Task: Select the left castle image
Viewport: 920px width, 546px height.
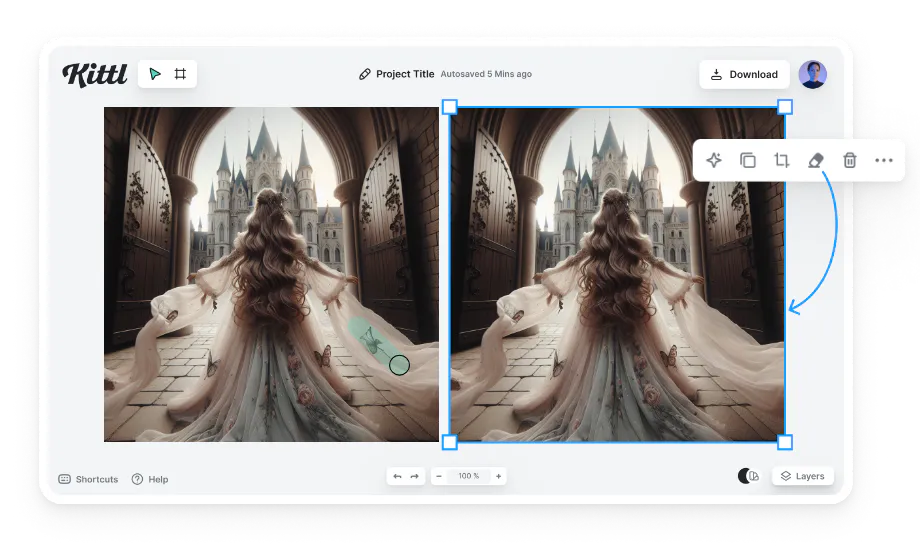Action: (271, 274)
